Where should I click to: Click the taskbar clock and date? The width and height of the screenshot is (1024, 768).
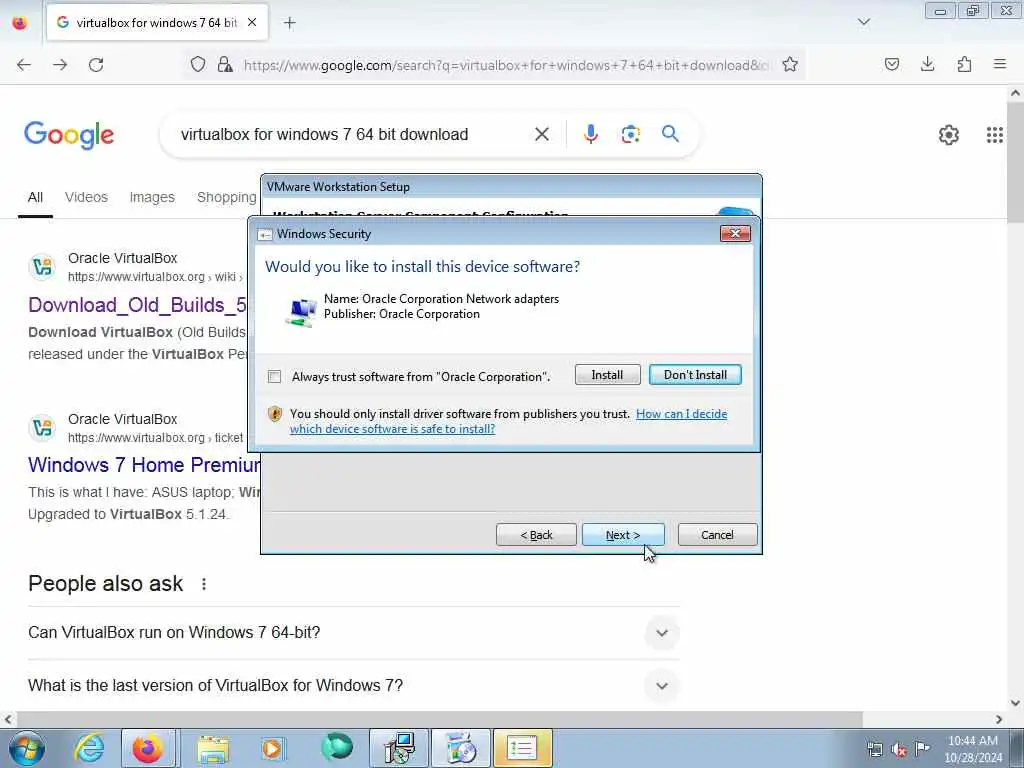[x=973, y=749]
